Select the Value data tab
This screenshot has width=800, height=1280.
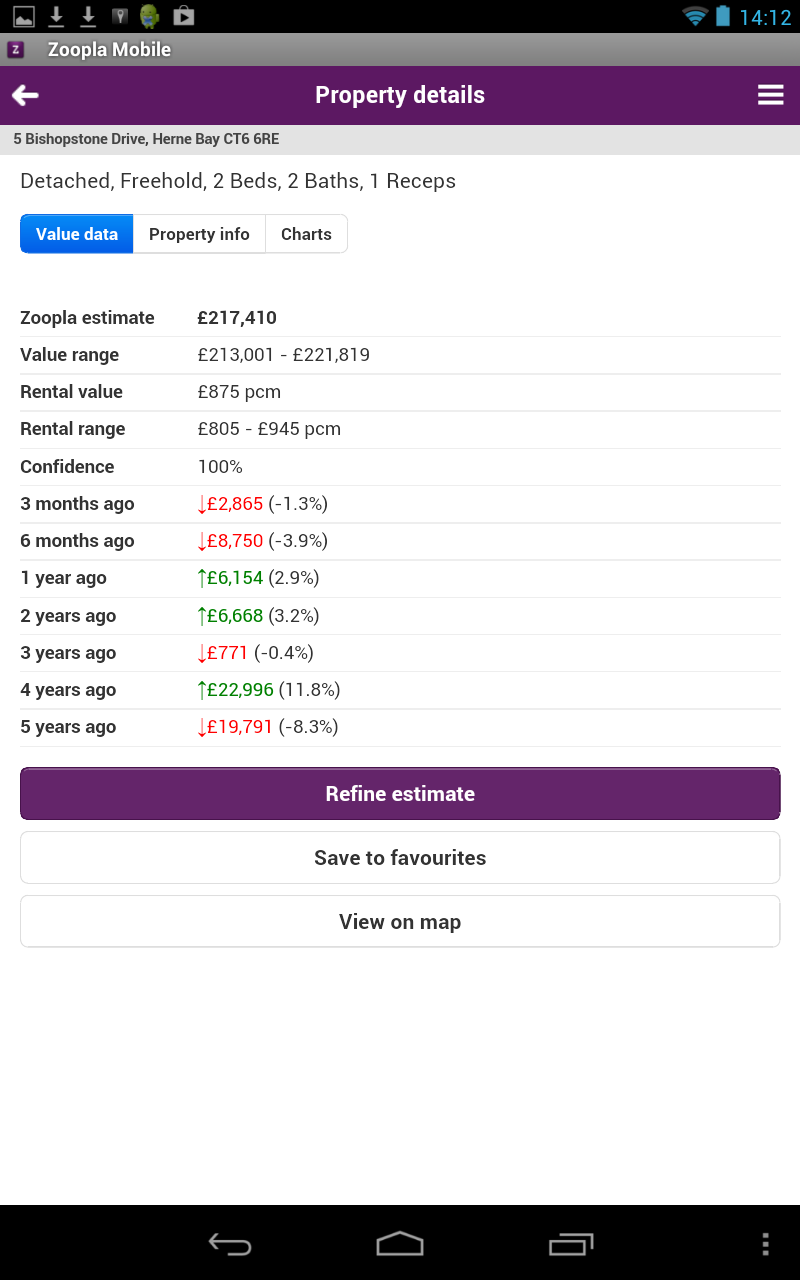tap(76, 233)
